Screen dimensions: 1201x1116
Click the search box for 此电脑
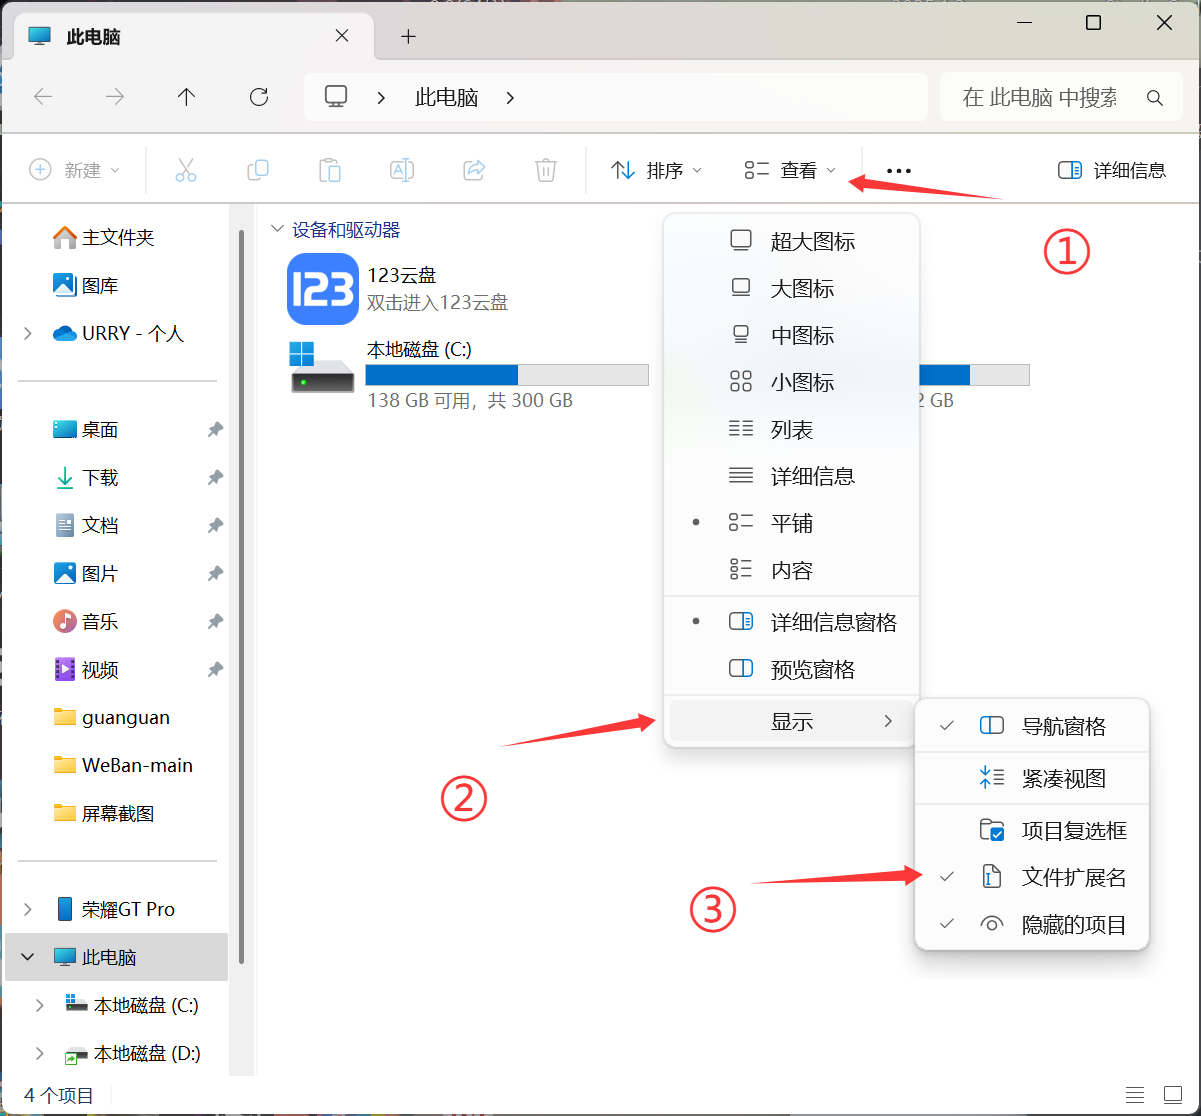[1040, 97]
